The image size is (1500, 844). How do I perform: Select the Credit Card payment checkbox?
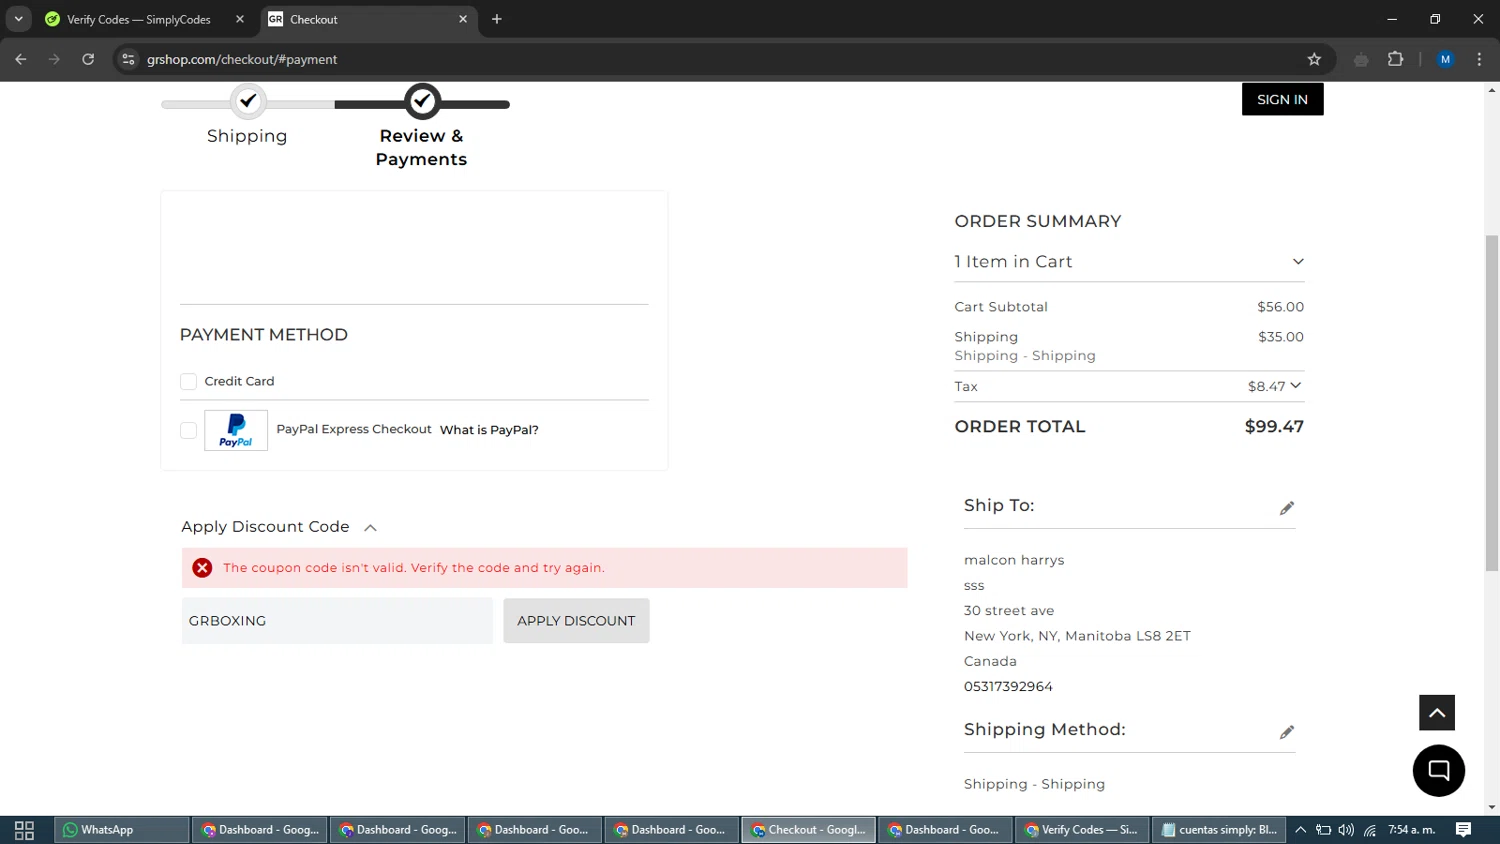[x=188, y=381]
